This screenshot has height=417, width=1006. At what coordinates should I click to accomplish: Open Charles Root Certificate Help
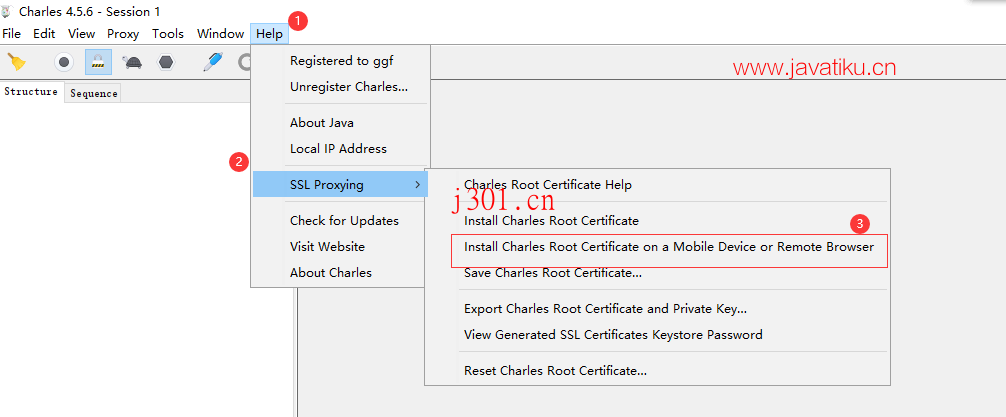tap(658, 185)
